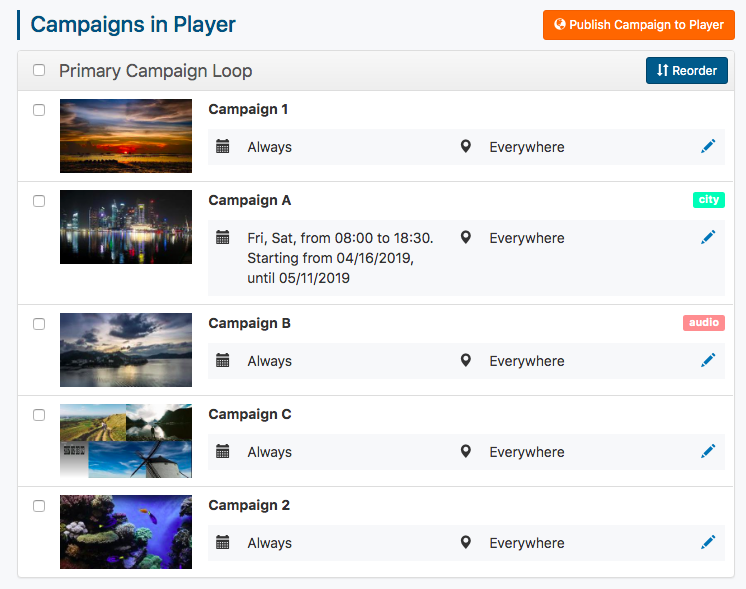
Task: Open Campaign C collage thumbnail
Action: coord(126,441)
